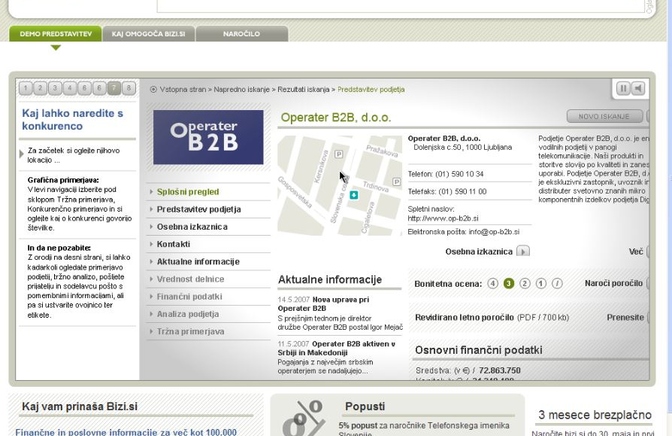The width and height of the screenshot is (672, 436).
Task: Go to Napredno iskanje breadcrumb
Action: pos(242,90)
